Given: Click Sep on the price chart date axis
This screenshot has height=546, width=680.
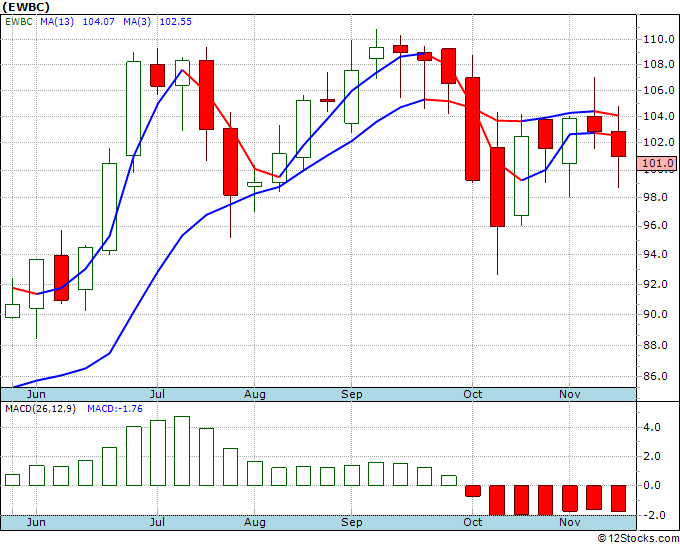Looking at the screenshot, I should (351, 394).
